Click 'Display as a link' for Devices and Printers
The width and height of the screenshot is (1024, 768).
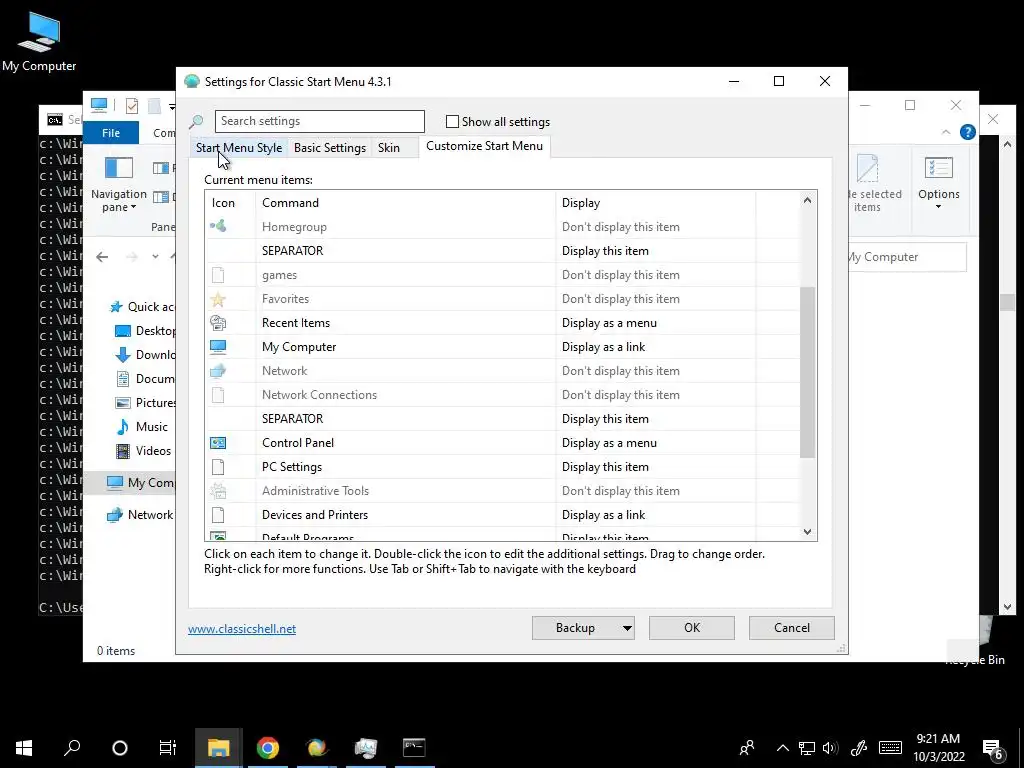pos(603,515)
